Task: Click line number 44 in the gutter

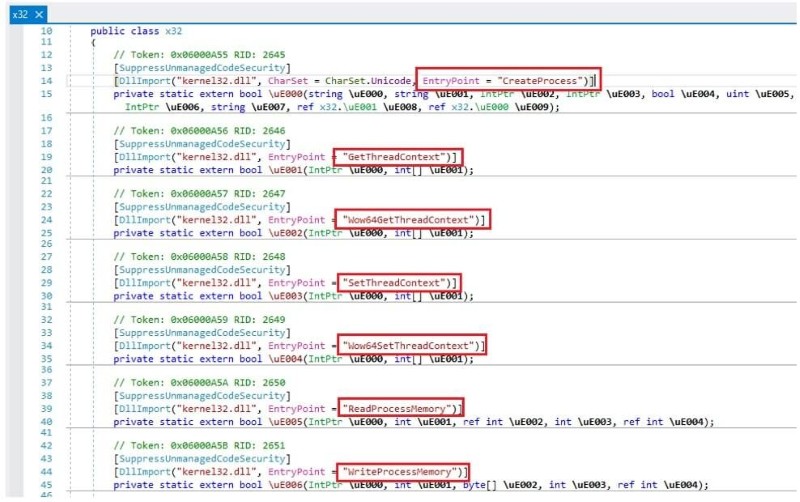Action: (46, 472)
